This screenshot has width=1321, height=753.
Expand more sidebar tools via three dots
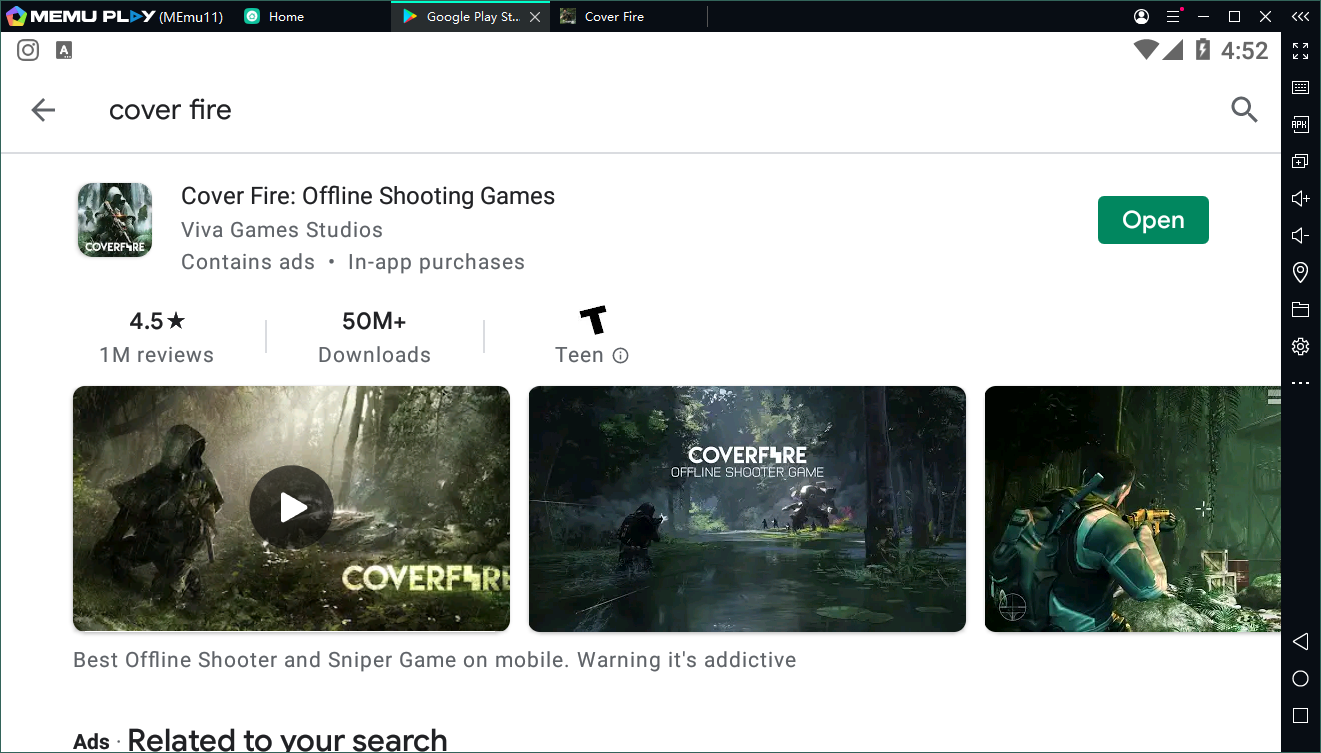(1300, 383)
